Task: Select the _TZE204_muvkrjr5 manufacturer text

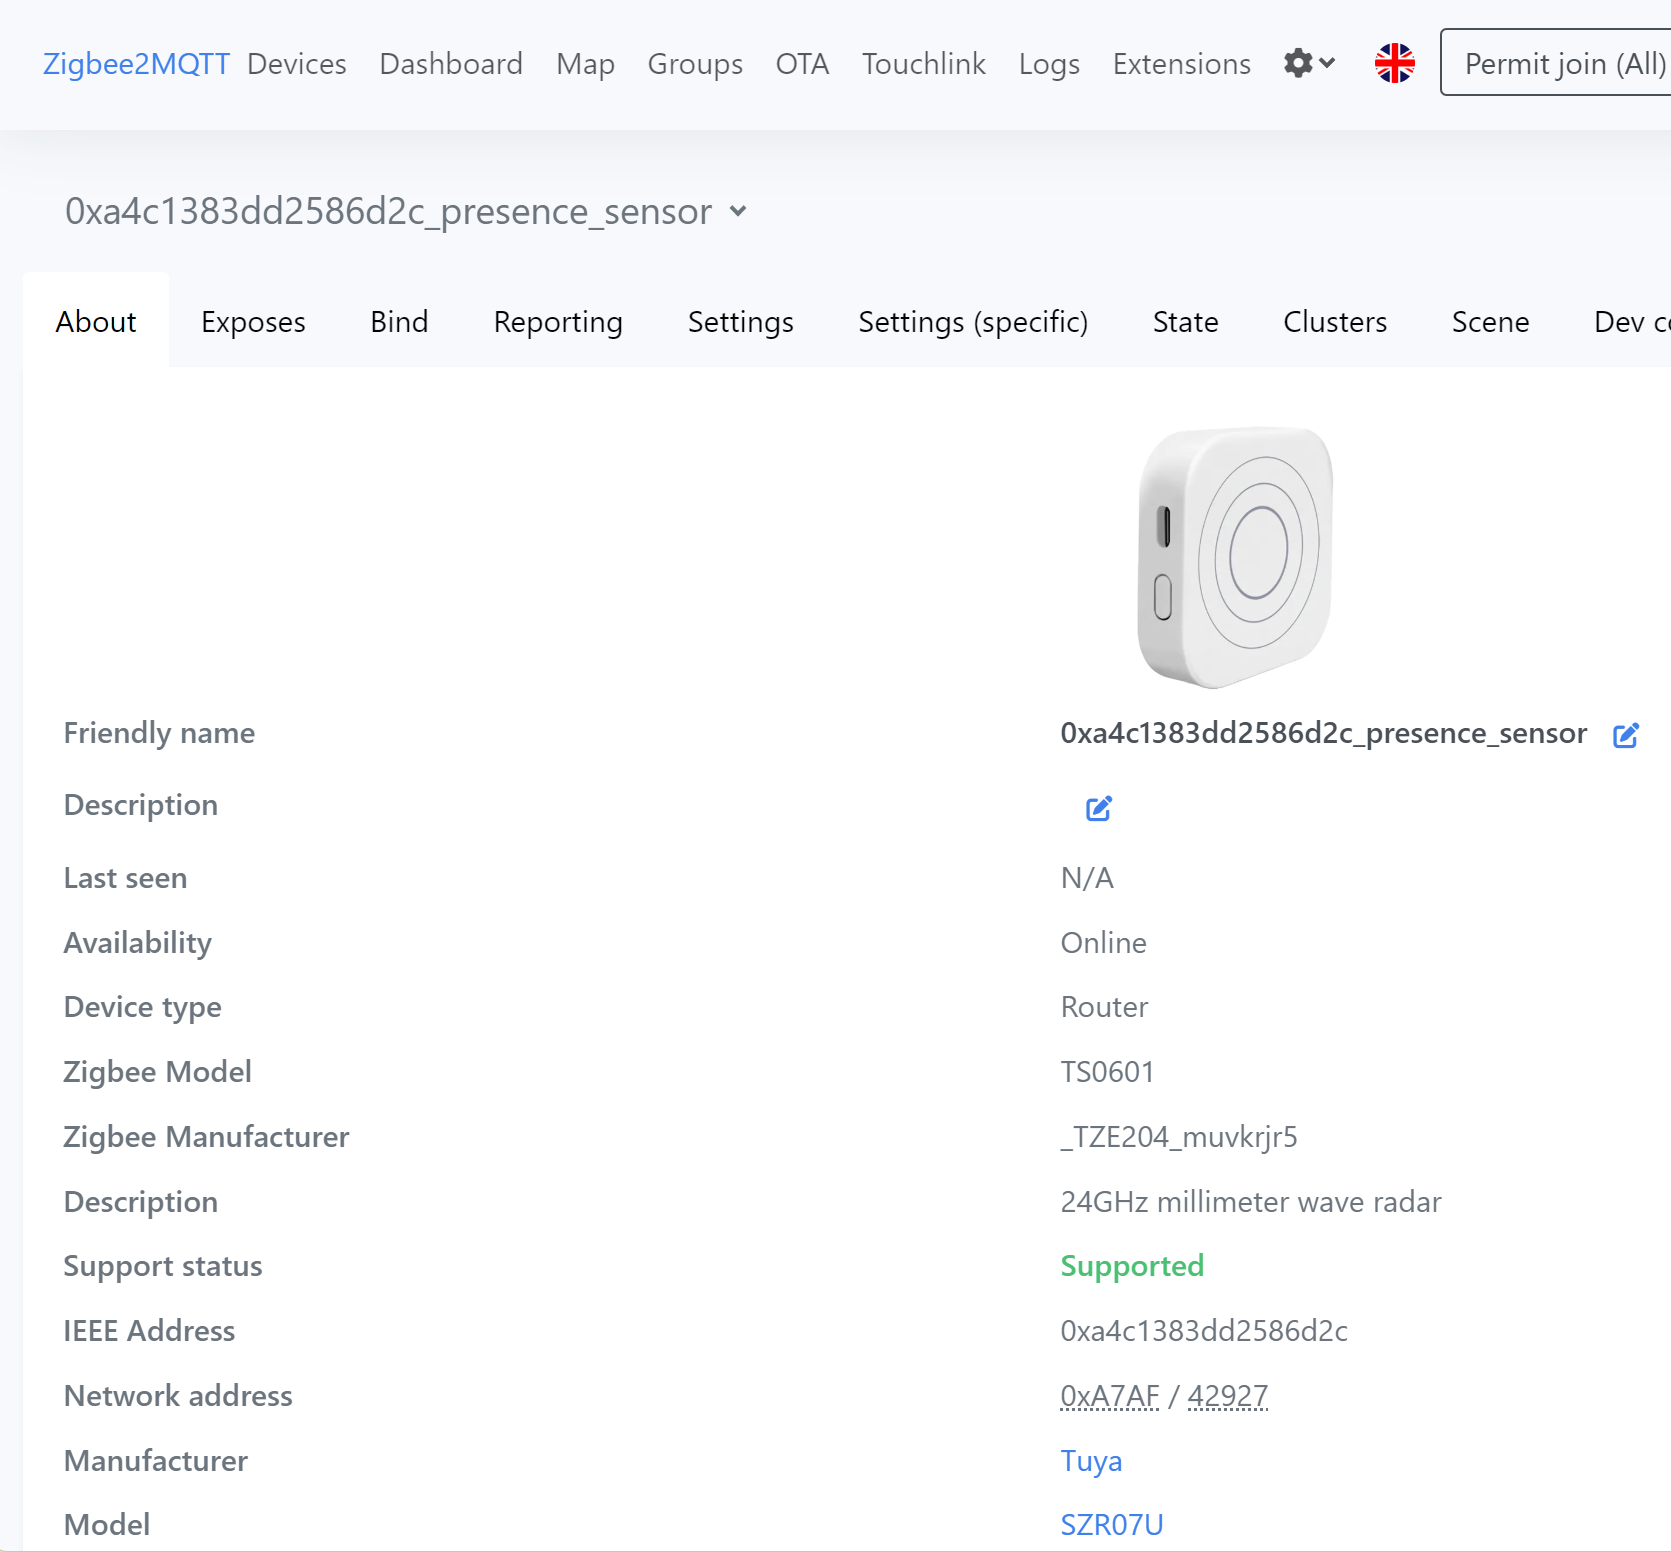Action: [1179, 1137]
